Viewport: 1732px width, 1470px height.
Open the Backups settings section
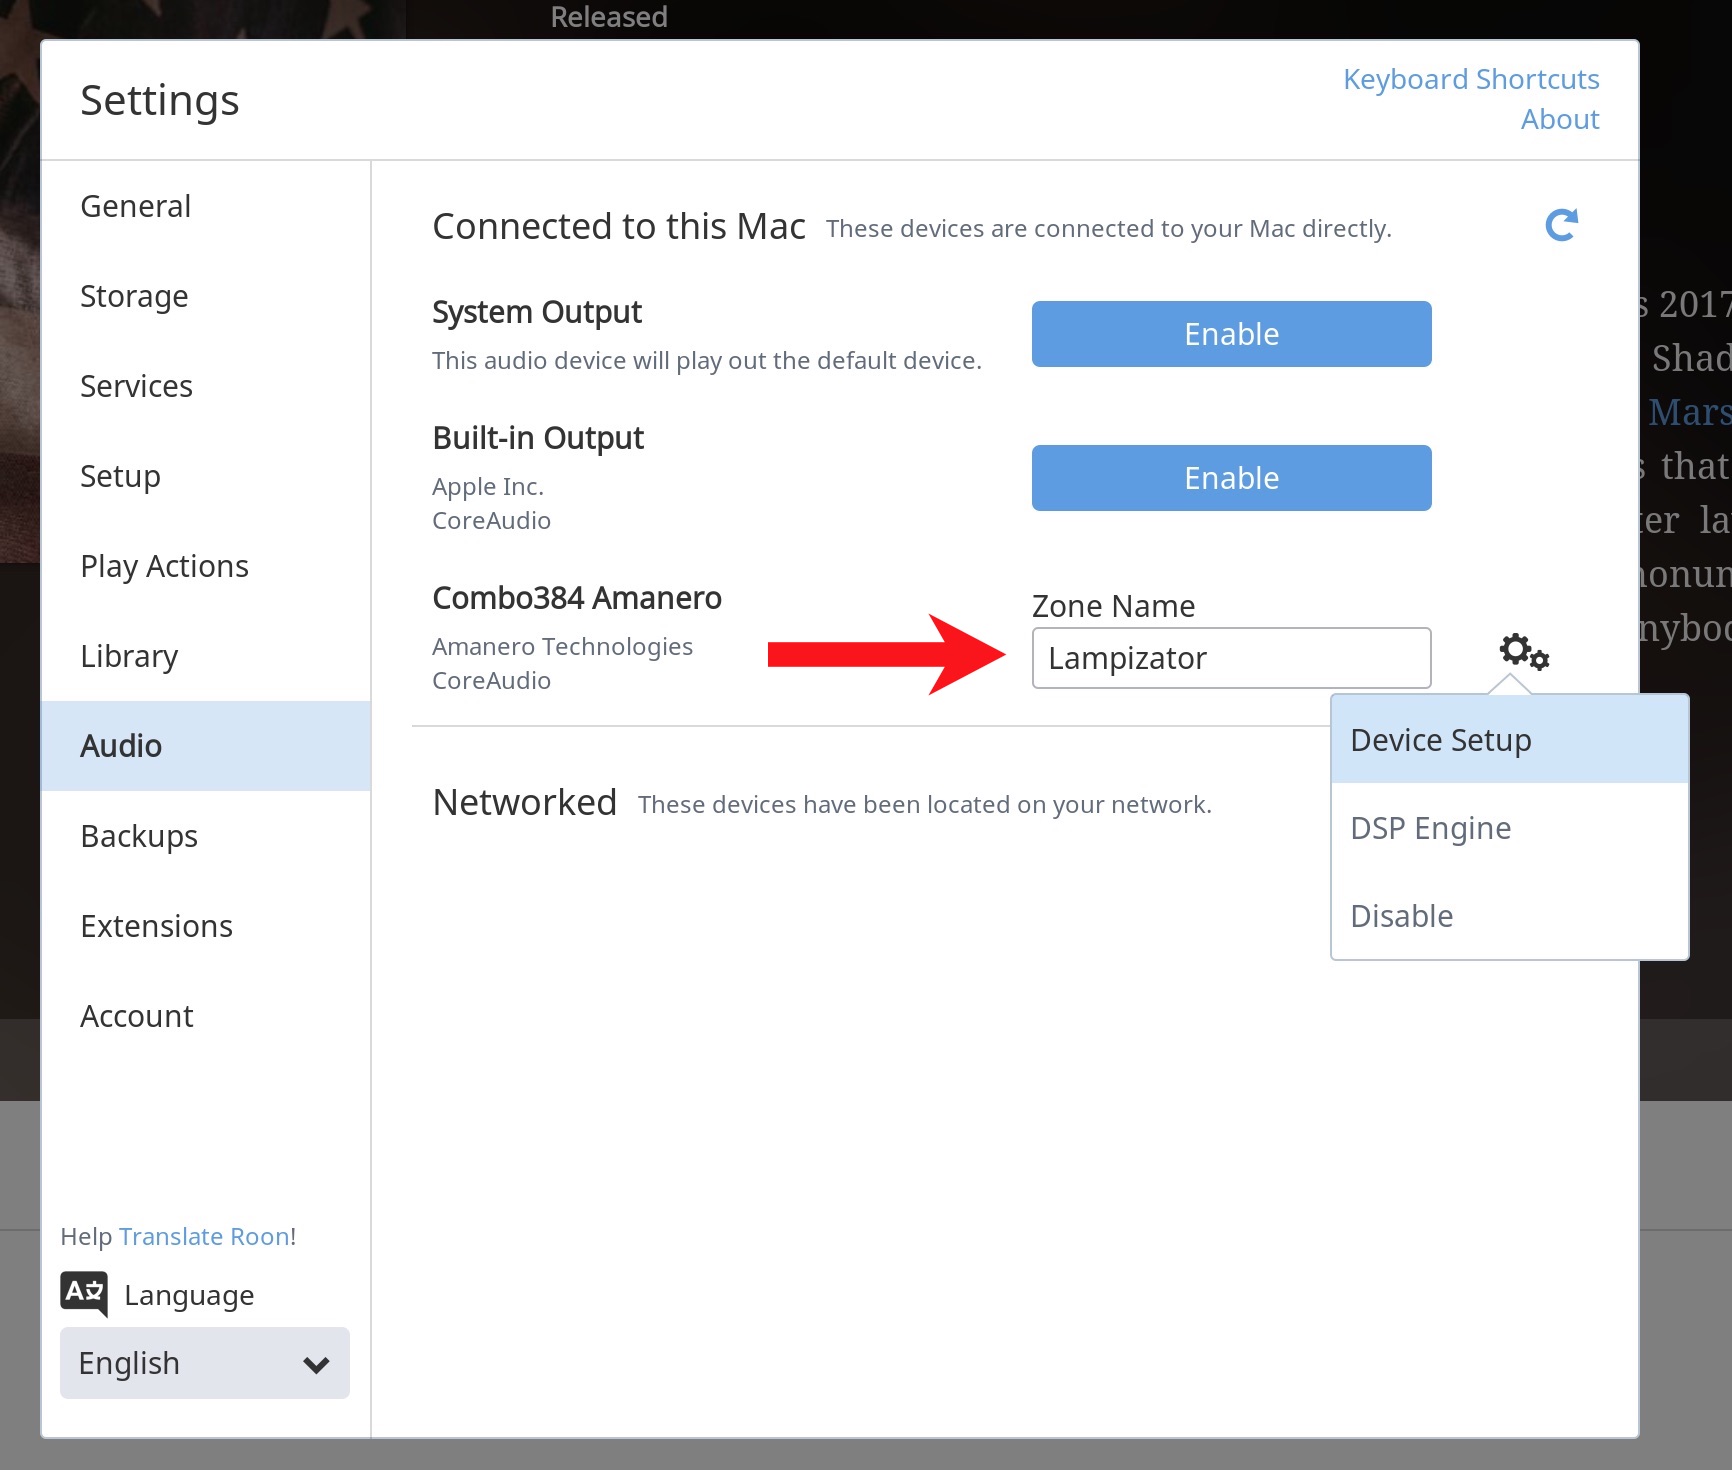coord(139,836)
